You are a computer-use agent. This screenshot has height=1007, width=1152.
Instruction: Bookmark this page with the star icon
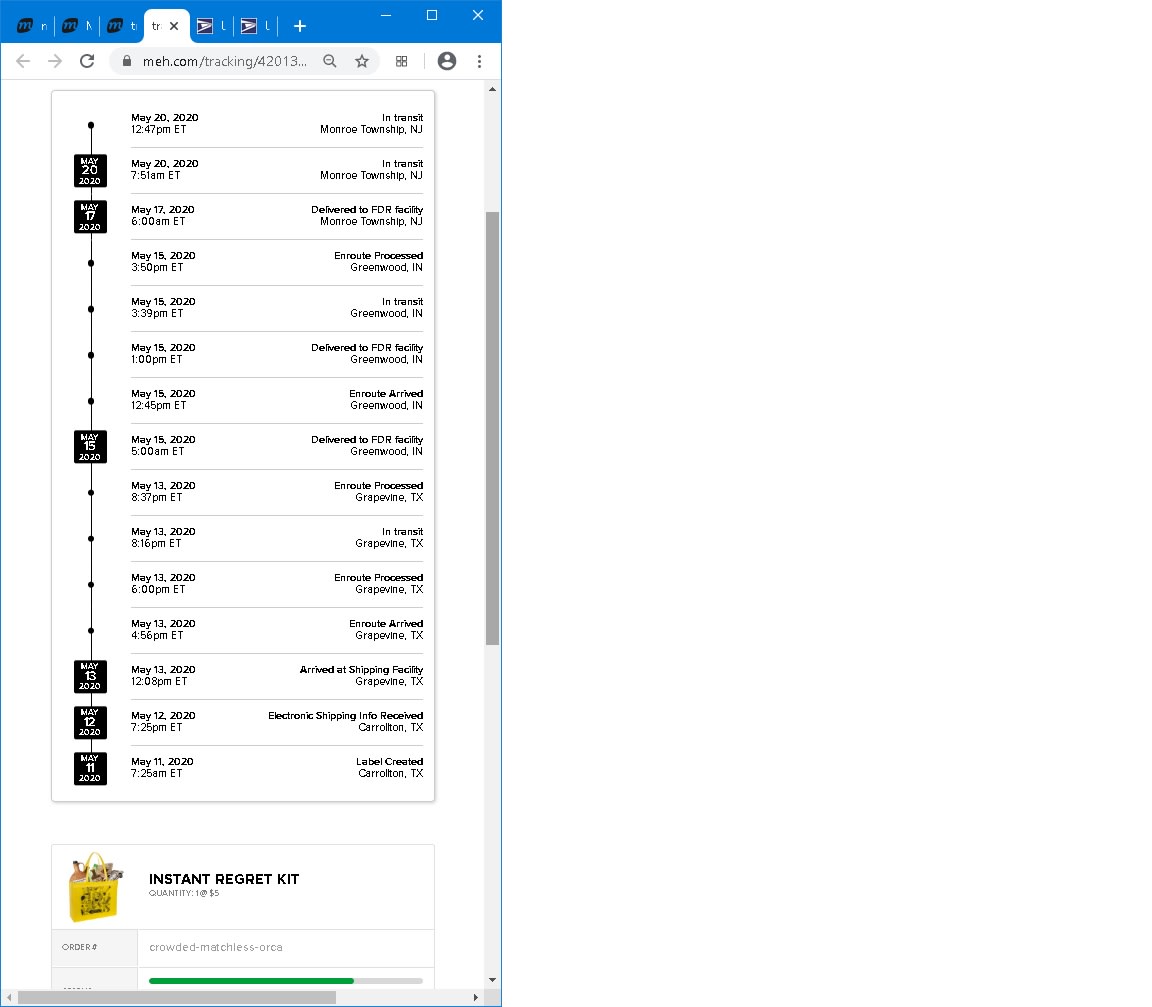pos(362,61)
